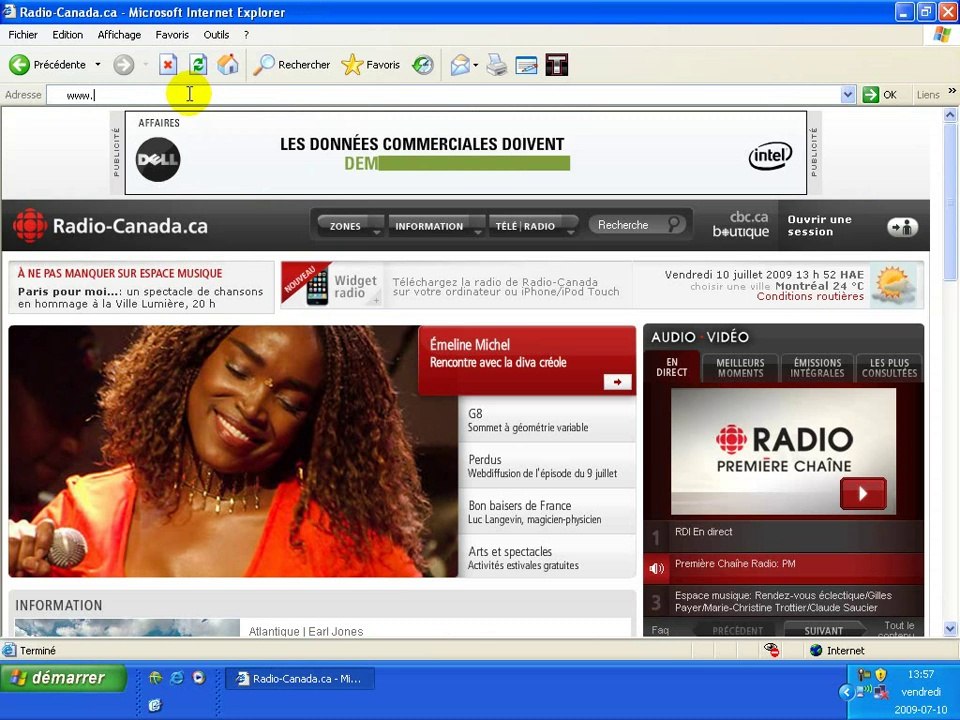Open History clock icon in toolbar
Viewport: 960px width, 720px height.
coord(422,64)
